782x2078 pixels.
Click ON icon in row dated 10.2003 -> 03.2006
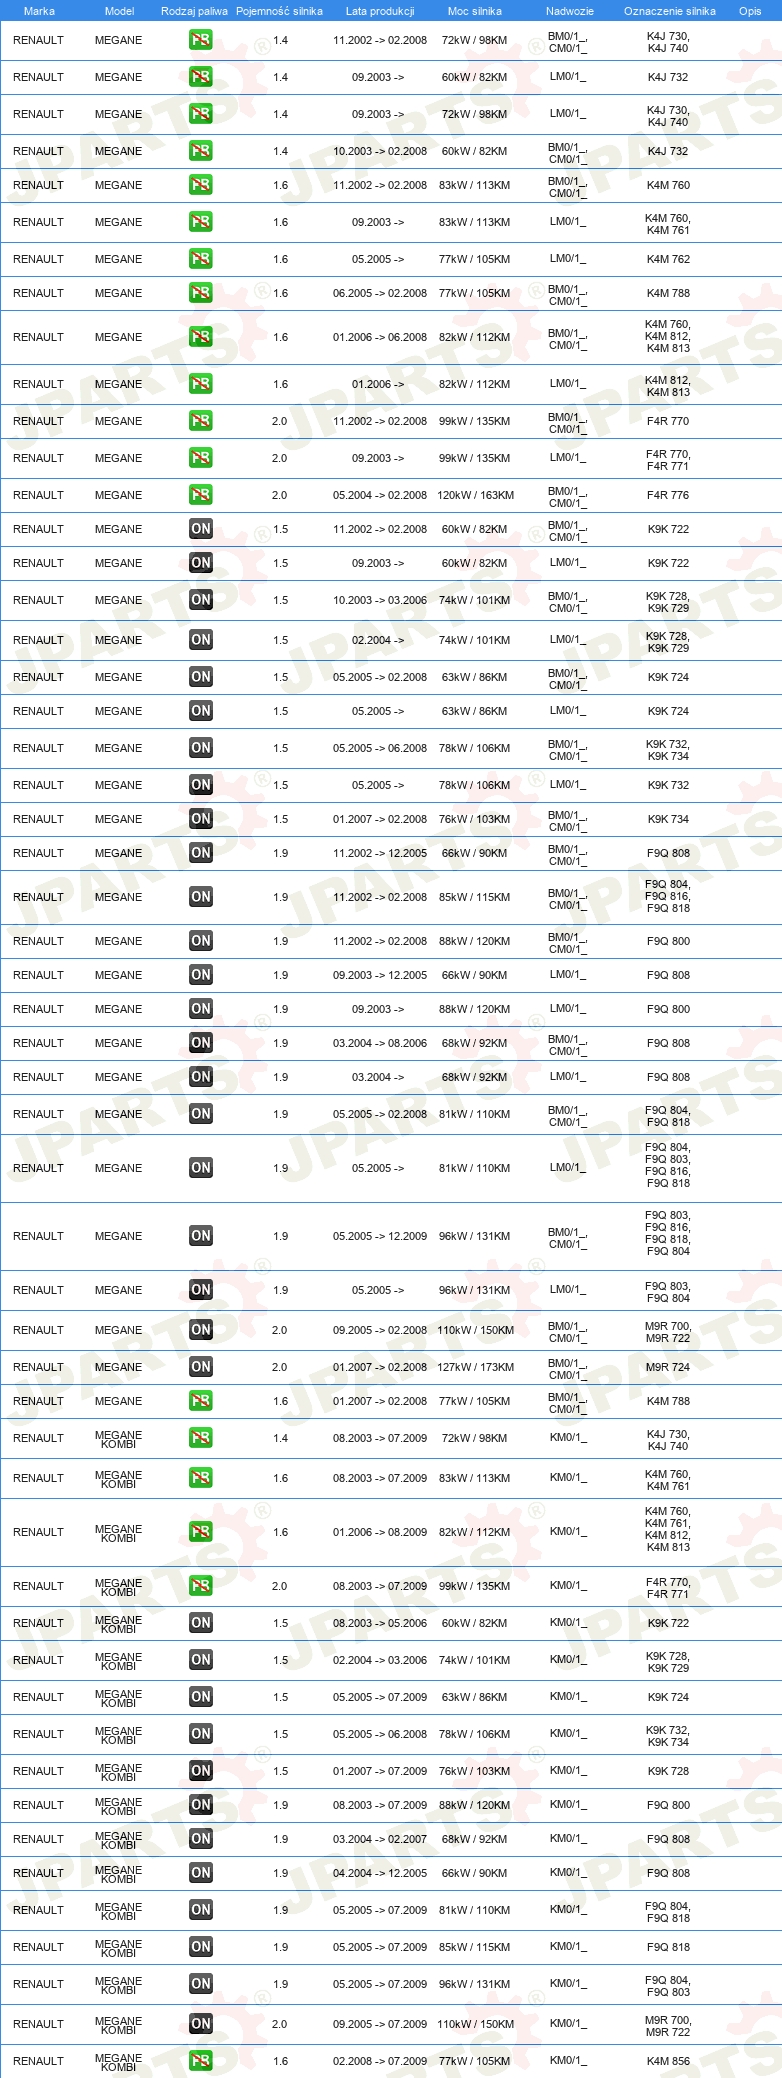(200, 600)
